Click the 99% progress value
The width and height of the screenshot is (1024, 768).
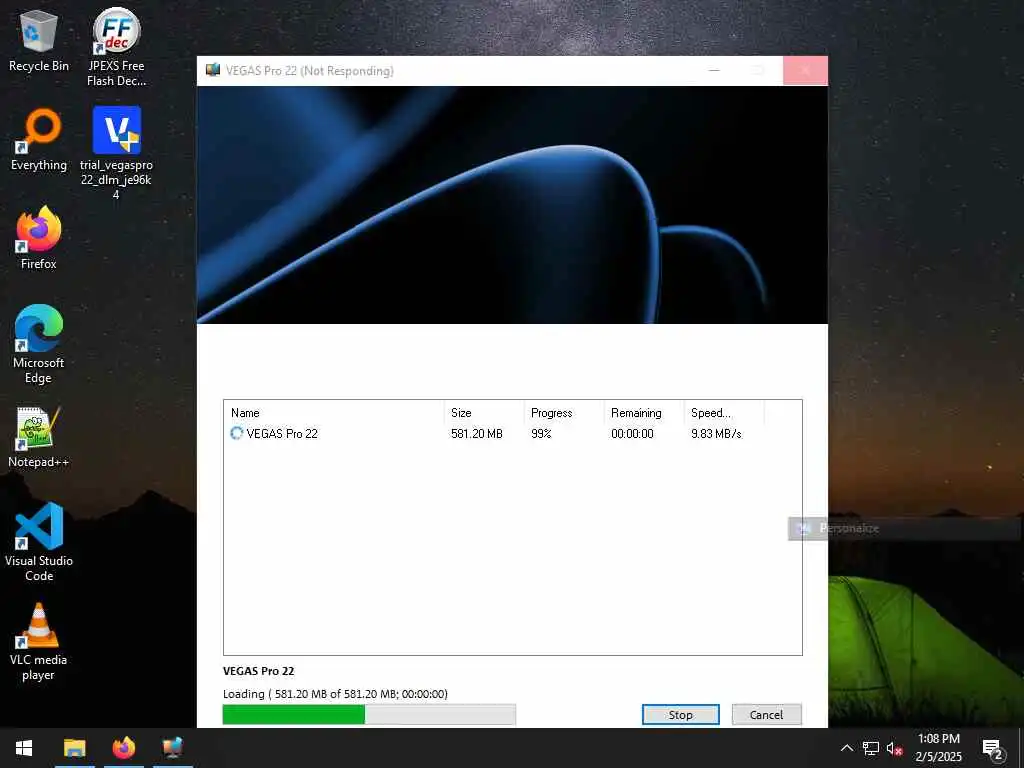[x=541, y=434]
